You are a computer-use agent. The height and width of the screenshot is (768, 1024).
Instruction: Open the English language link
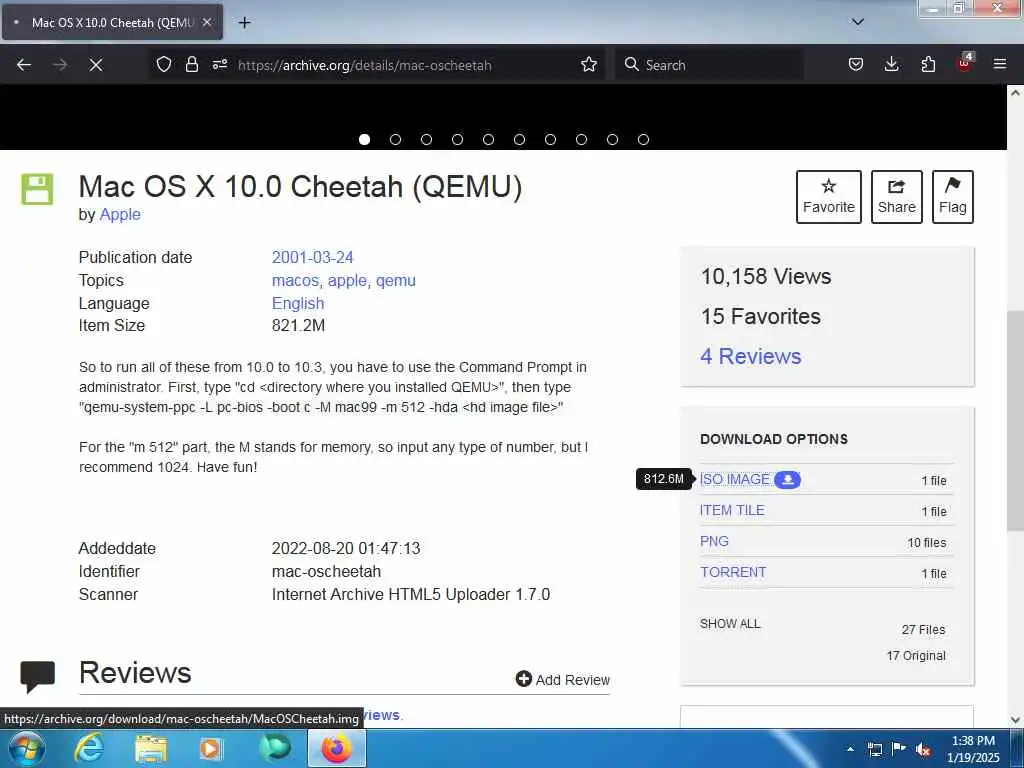pyautogui.click(x=298, y=303)
